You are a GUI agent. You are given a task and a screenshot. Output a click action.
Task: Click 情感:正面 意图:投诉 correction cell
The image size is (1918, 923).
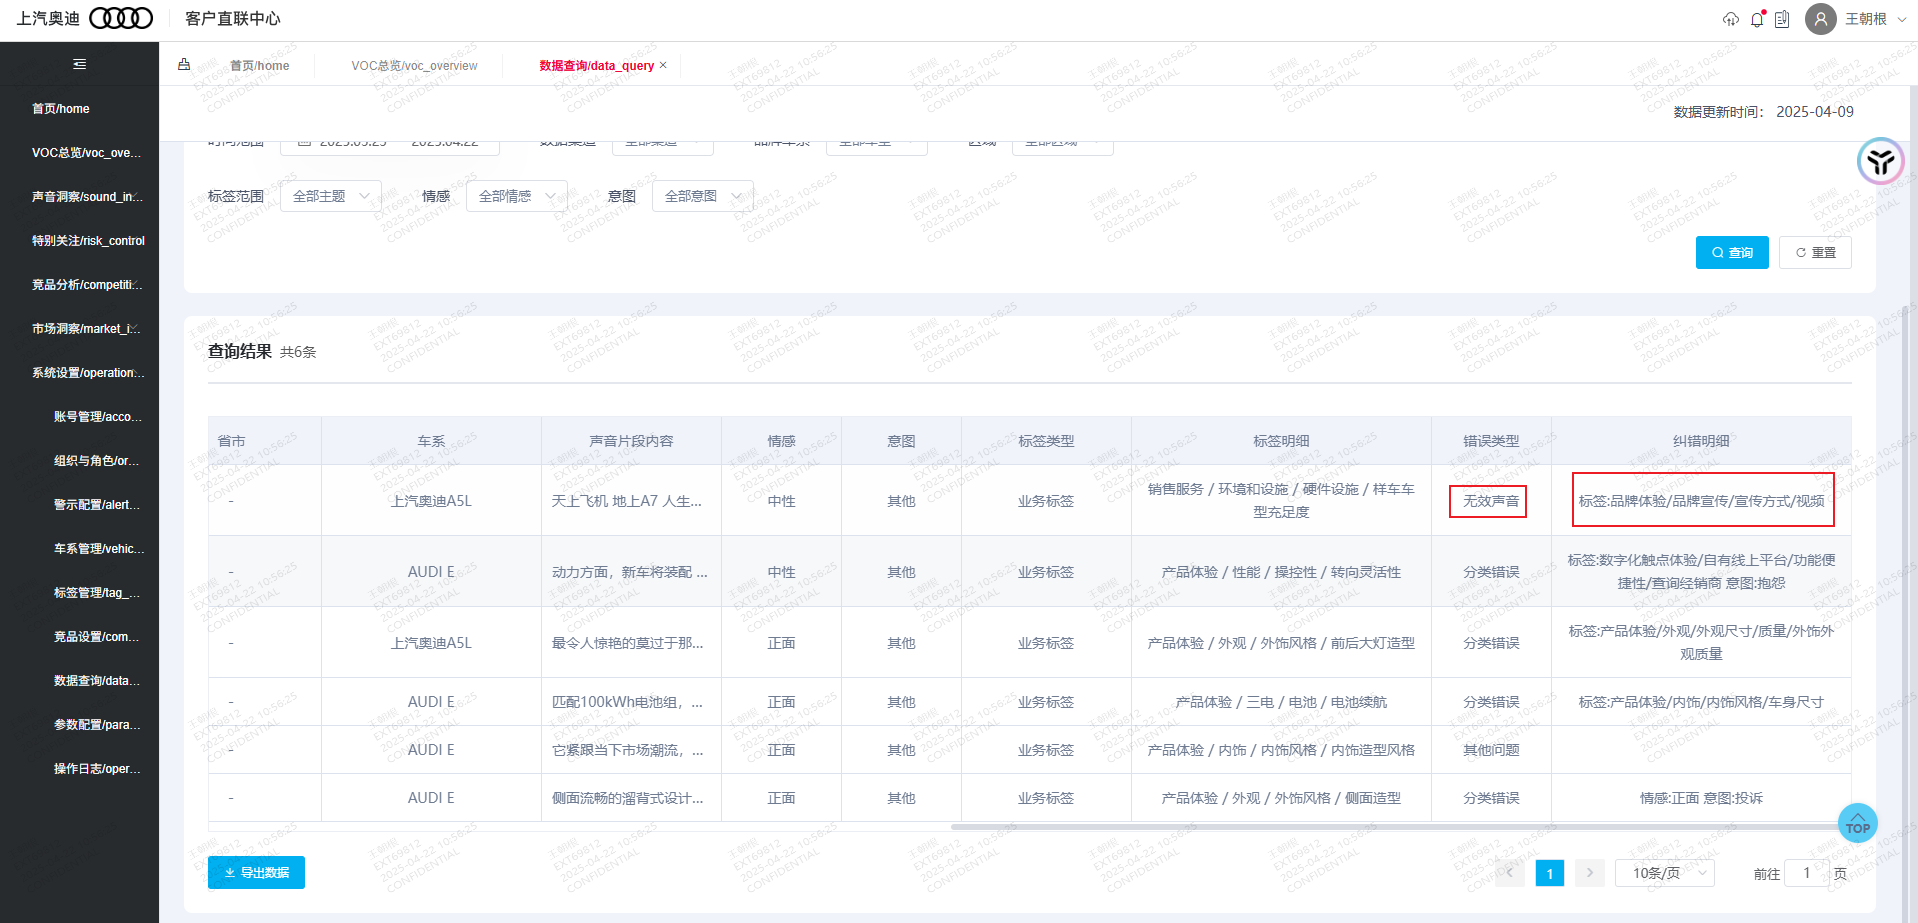tap(1701, 798)
